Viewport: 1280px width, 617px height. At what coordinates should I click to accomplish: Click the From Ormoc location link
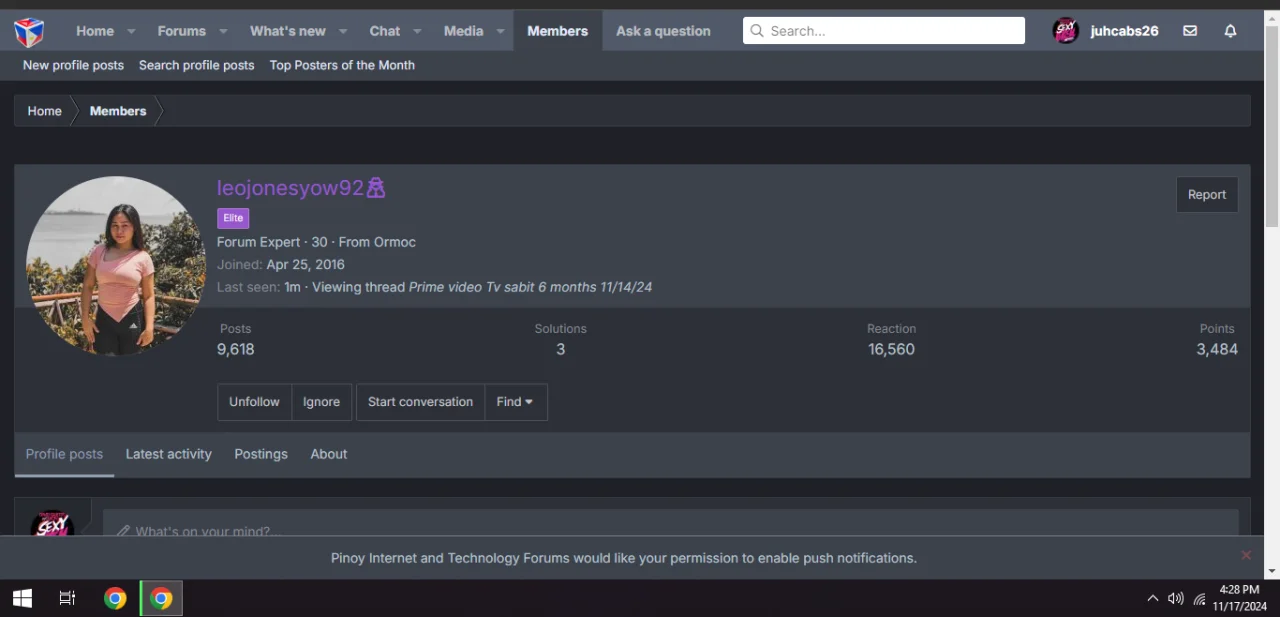(x=395, y=242)
